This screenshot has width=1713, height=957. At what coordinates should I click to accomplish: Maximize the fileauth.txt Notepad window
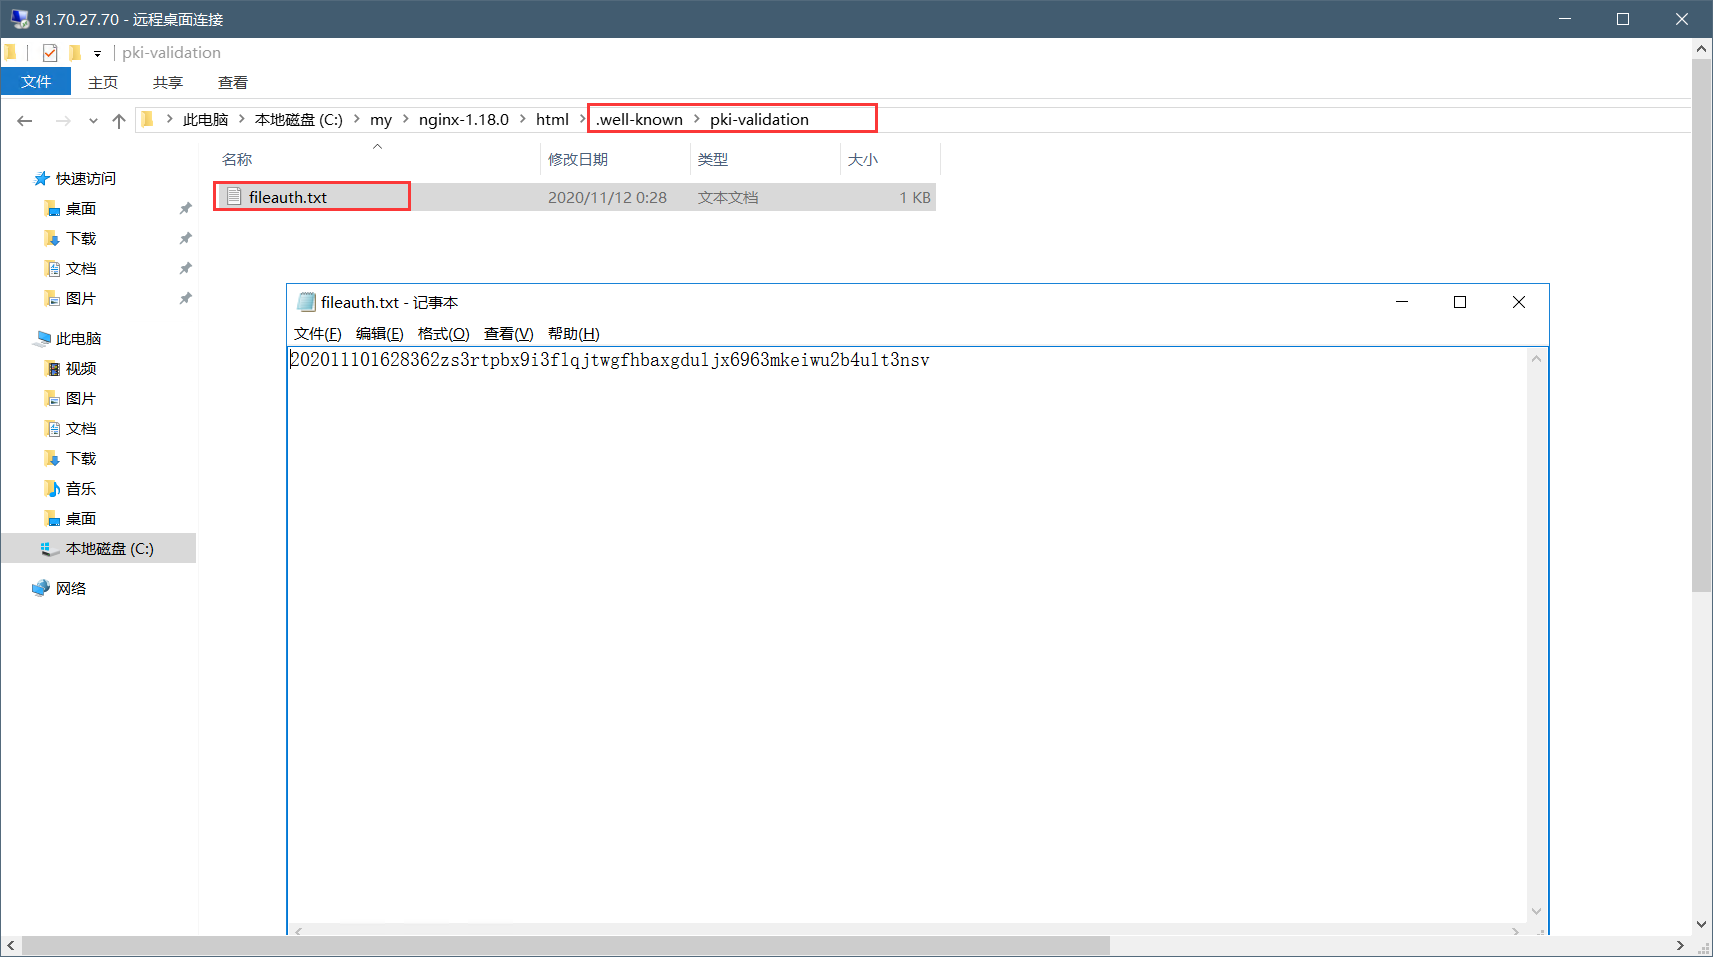pyautogui.click(x=1460, y=302)
